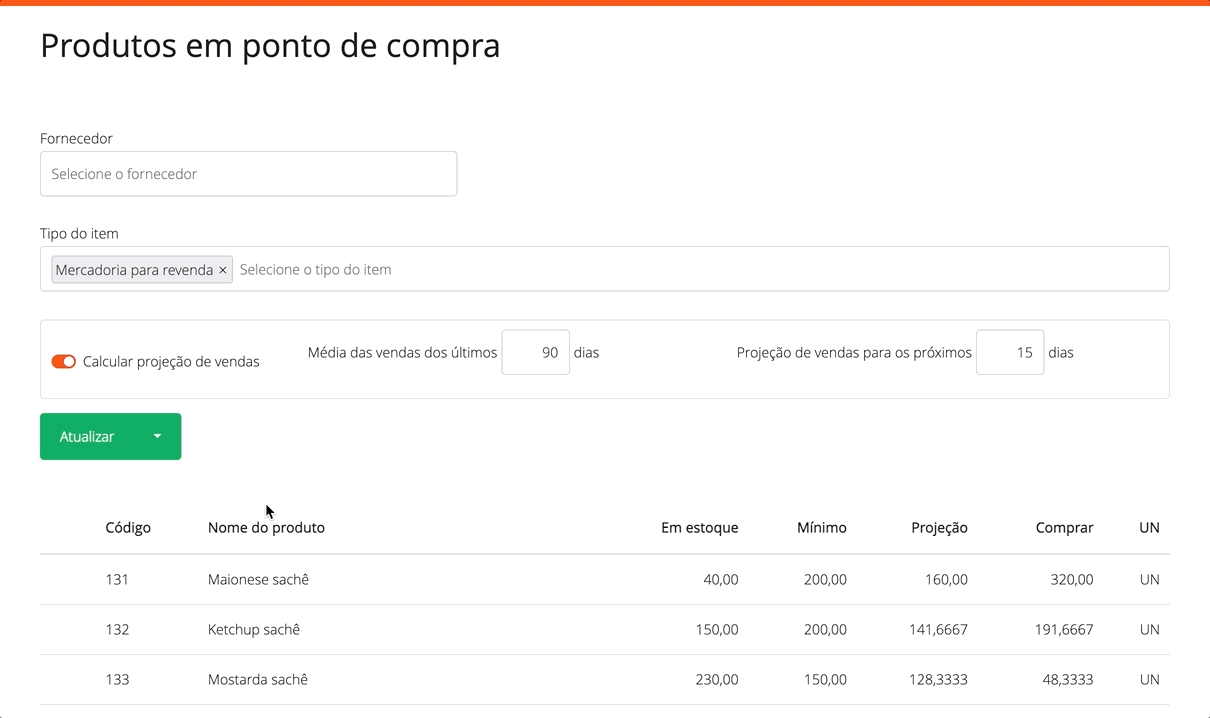Click the "Comprar" column header
Screen dimensions: 1210x718
coord(1064,527)
